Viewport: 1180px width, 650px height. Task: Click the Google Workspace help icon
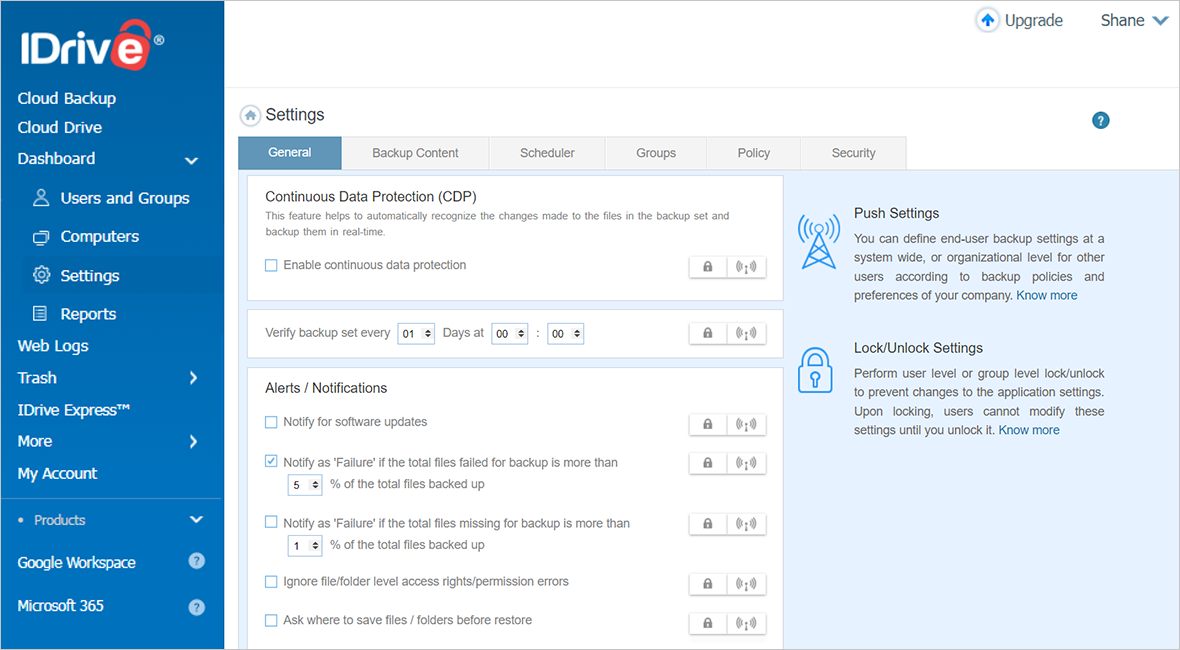point(197,561)
